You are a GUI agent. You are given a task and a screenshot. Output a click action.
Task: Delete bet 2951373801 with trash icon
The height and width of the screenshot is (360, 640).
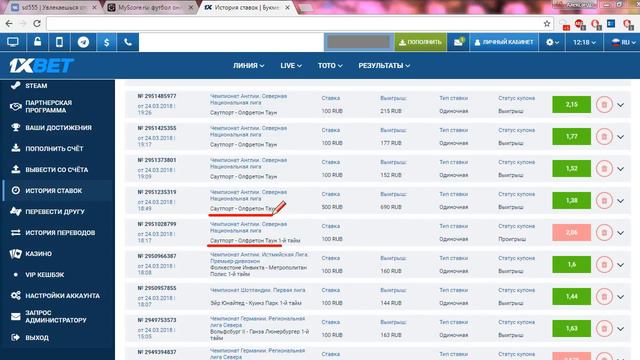click(604, 169)
